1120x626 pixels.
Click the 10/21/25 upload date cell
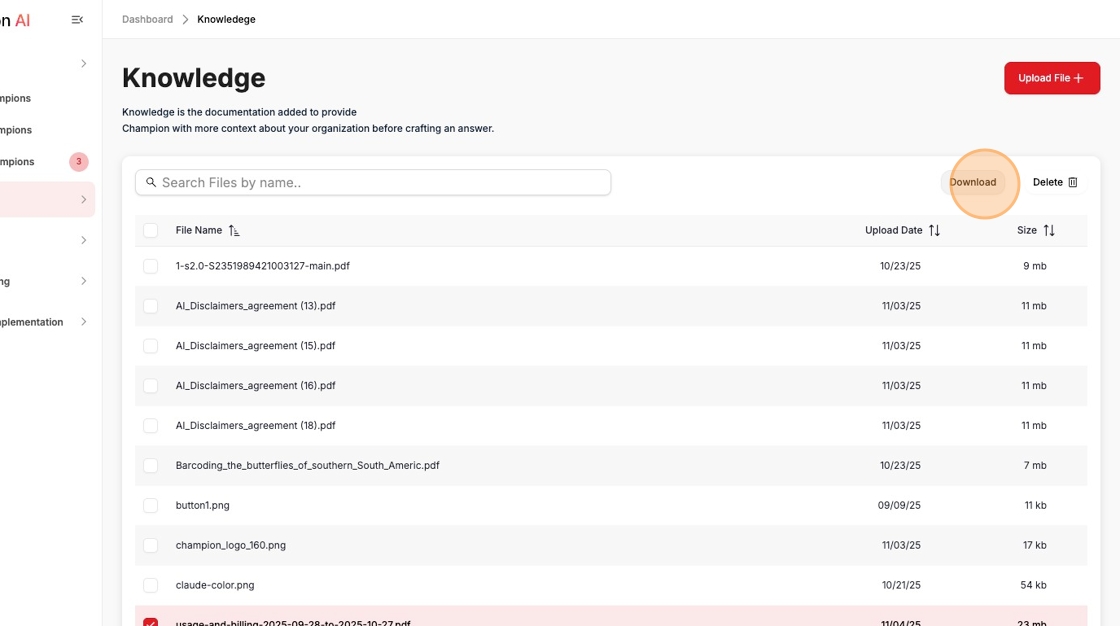point(901,585)
